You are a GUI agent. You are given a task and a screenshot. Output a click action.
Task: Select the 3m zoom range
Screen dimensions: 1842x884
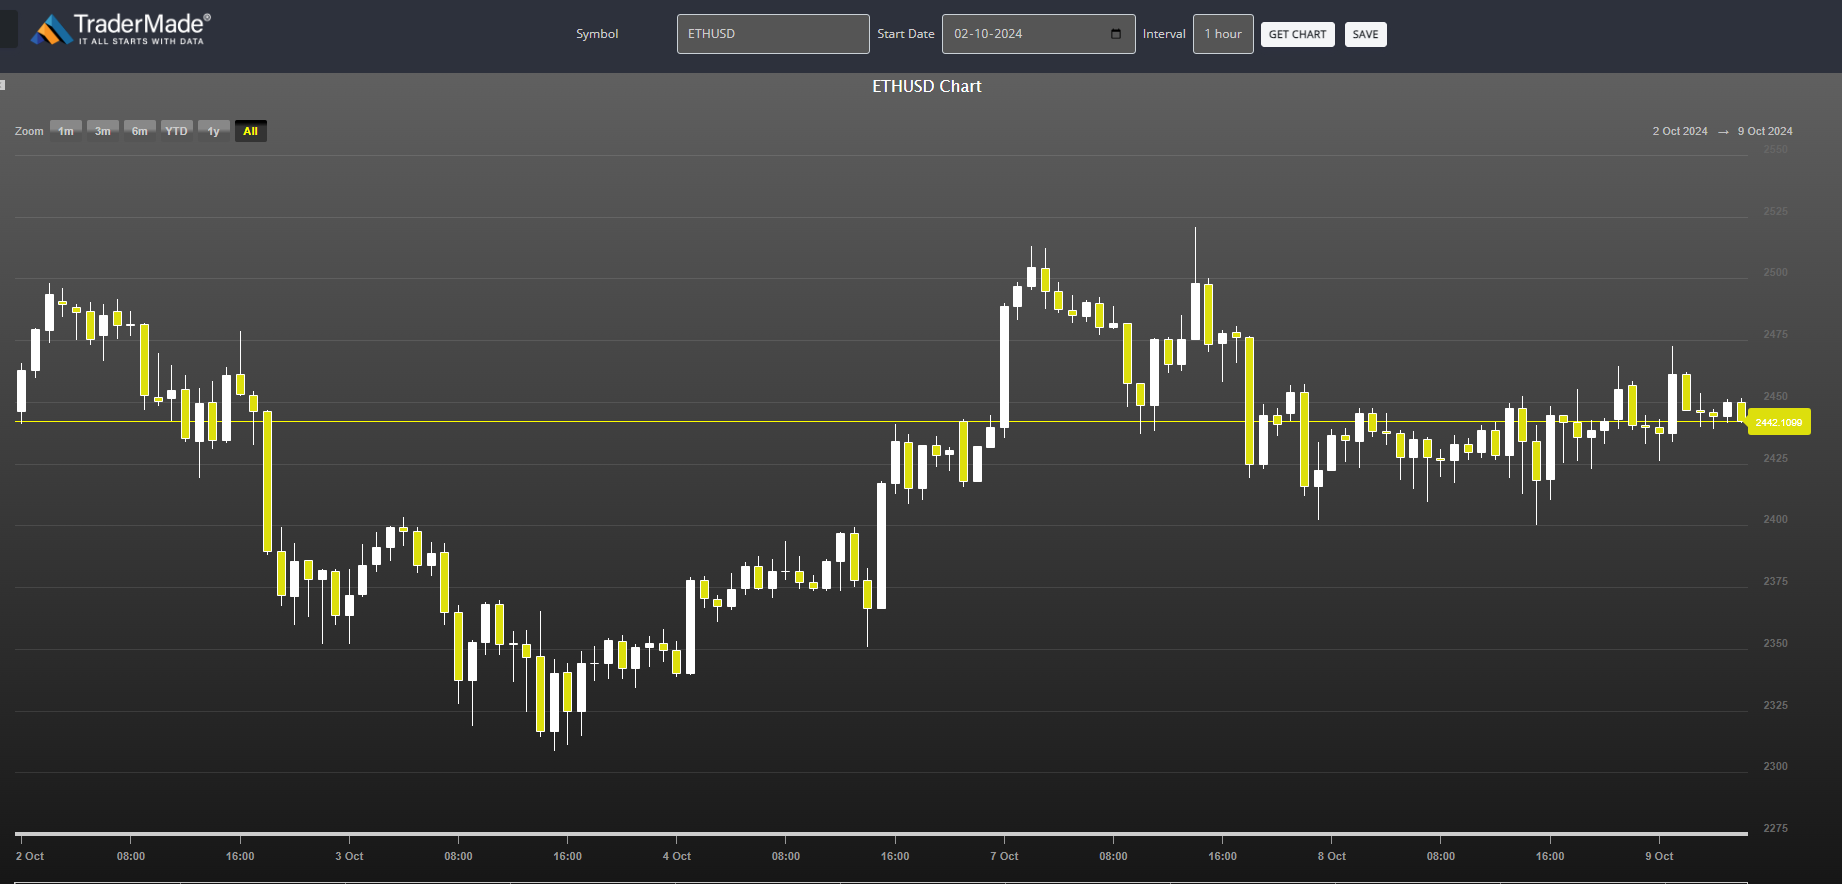[103, 131]
